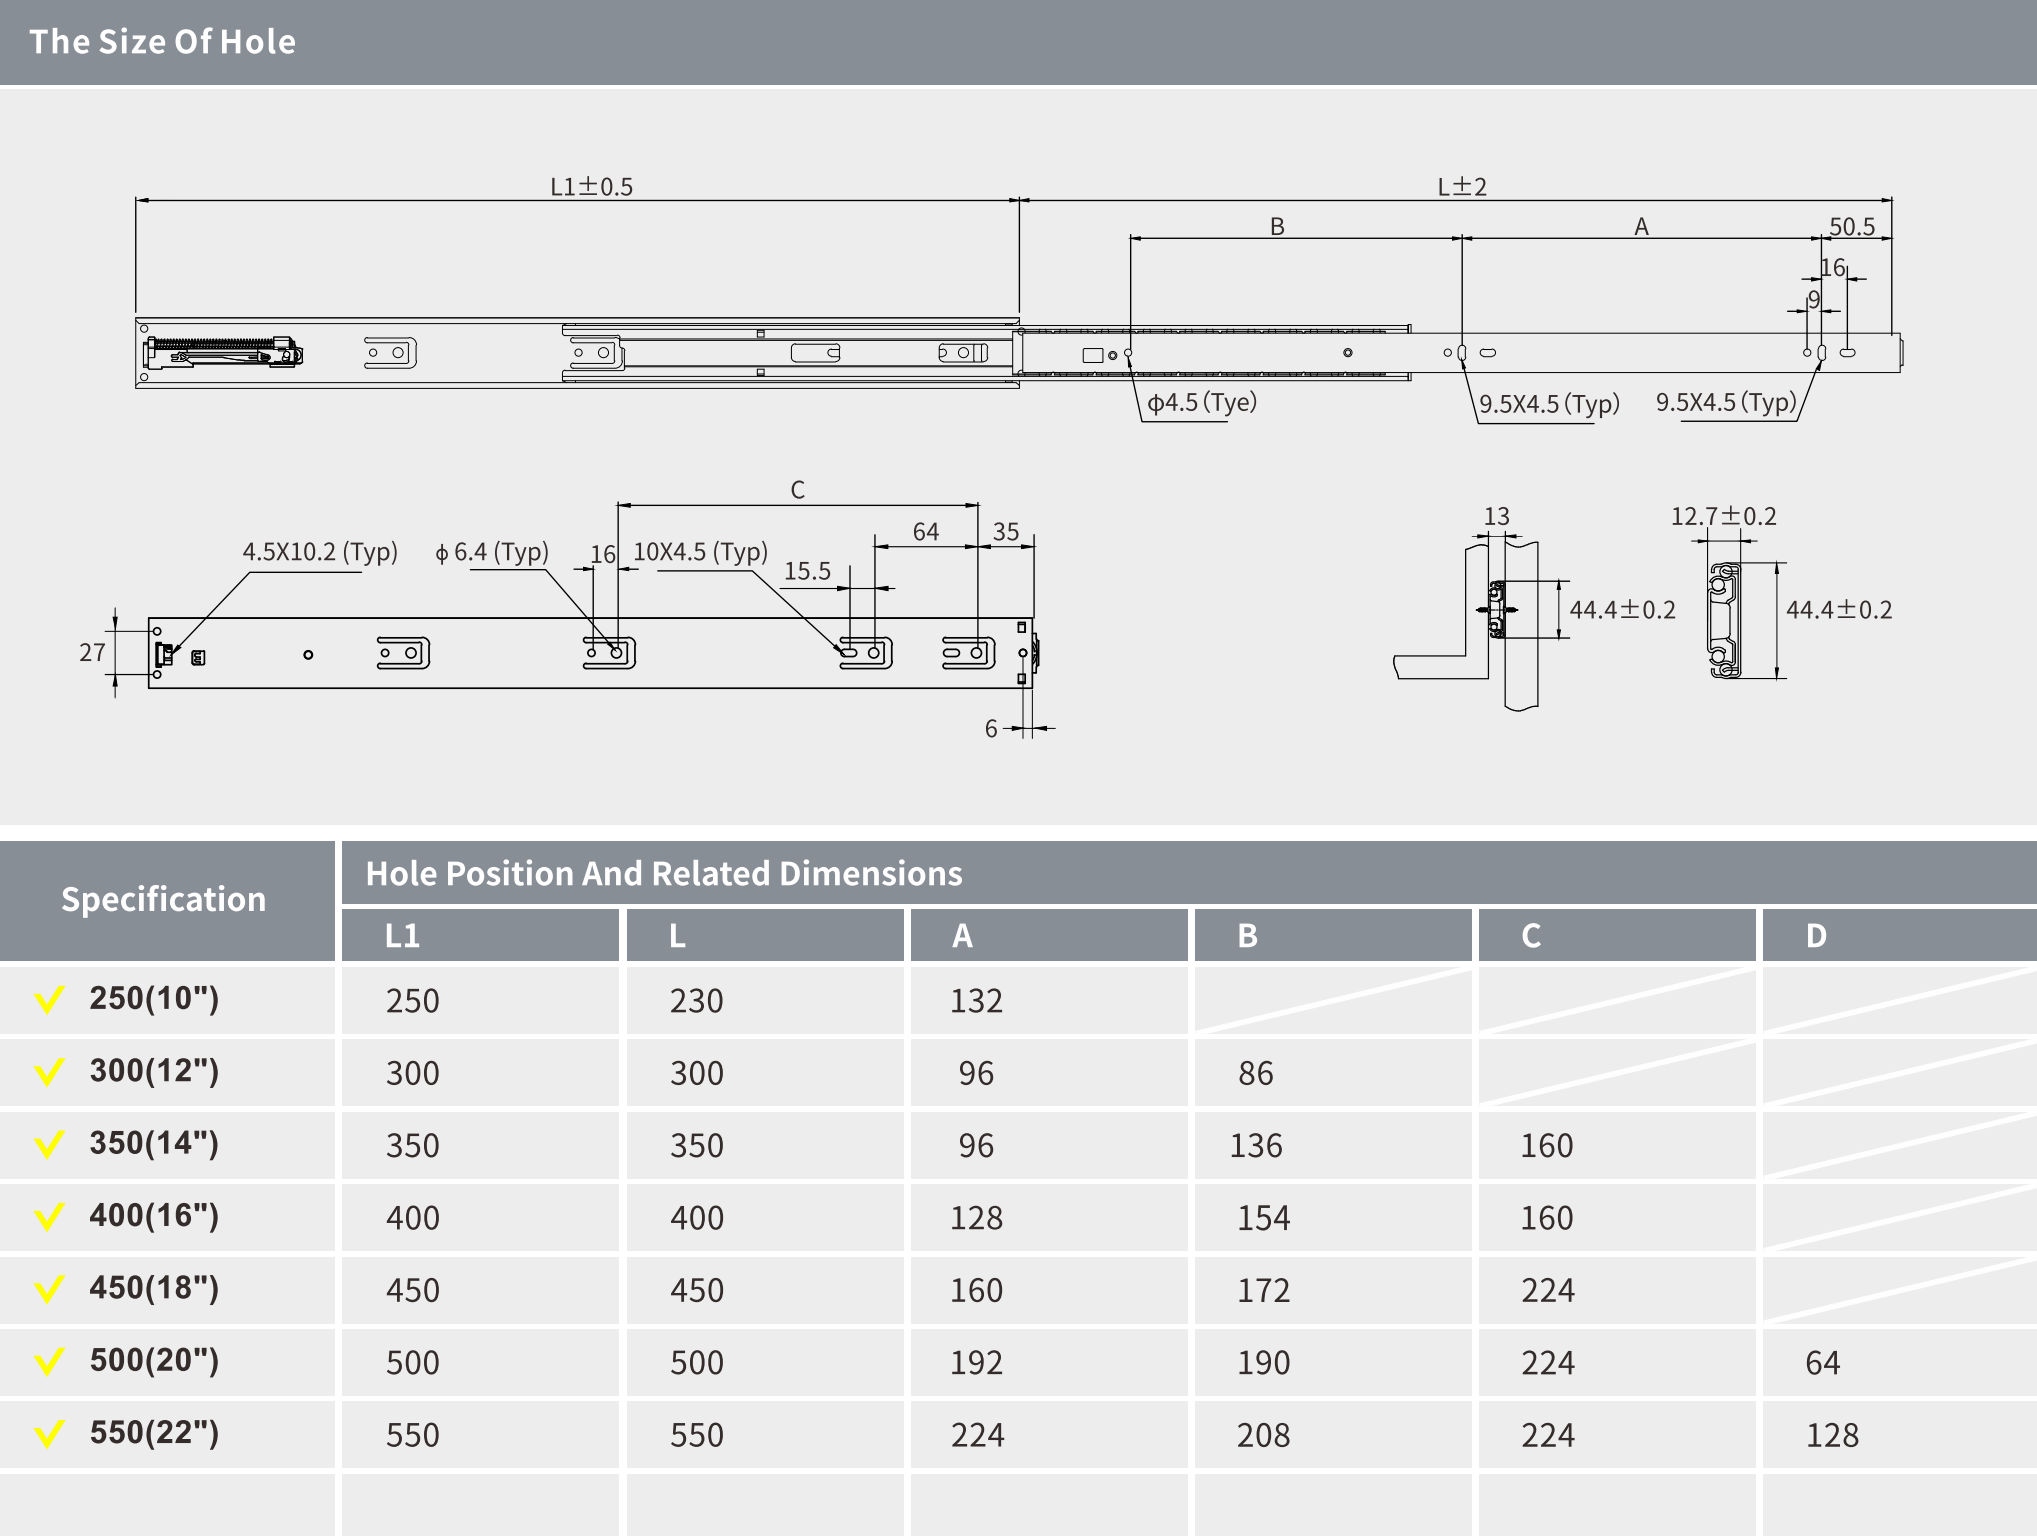Click the A value "224" in 550(22") row
Screen dimensions: 2037x1536
978,1436
